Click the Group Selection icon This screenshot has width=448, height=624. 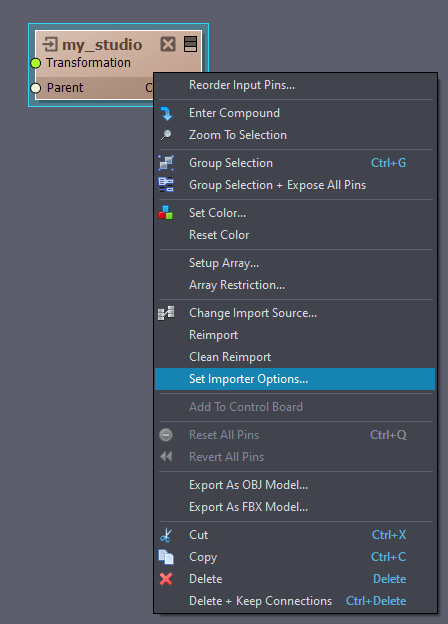pyautogui.click(x=166, y=163)
